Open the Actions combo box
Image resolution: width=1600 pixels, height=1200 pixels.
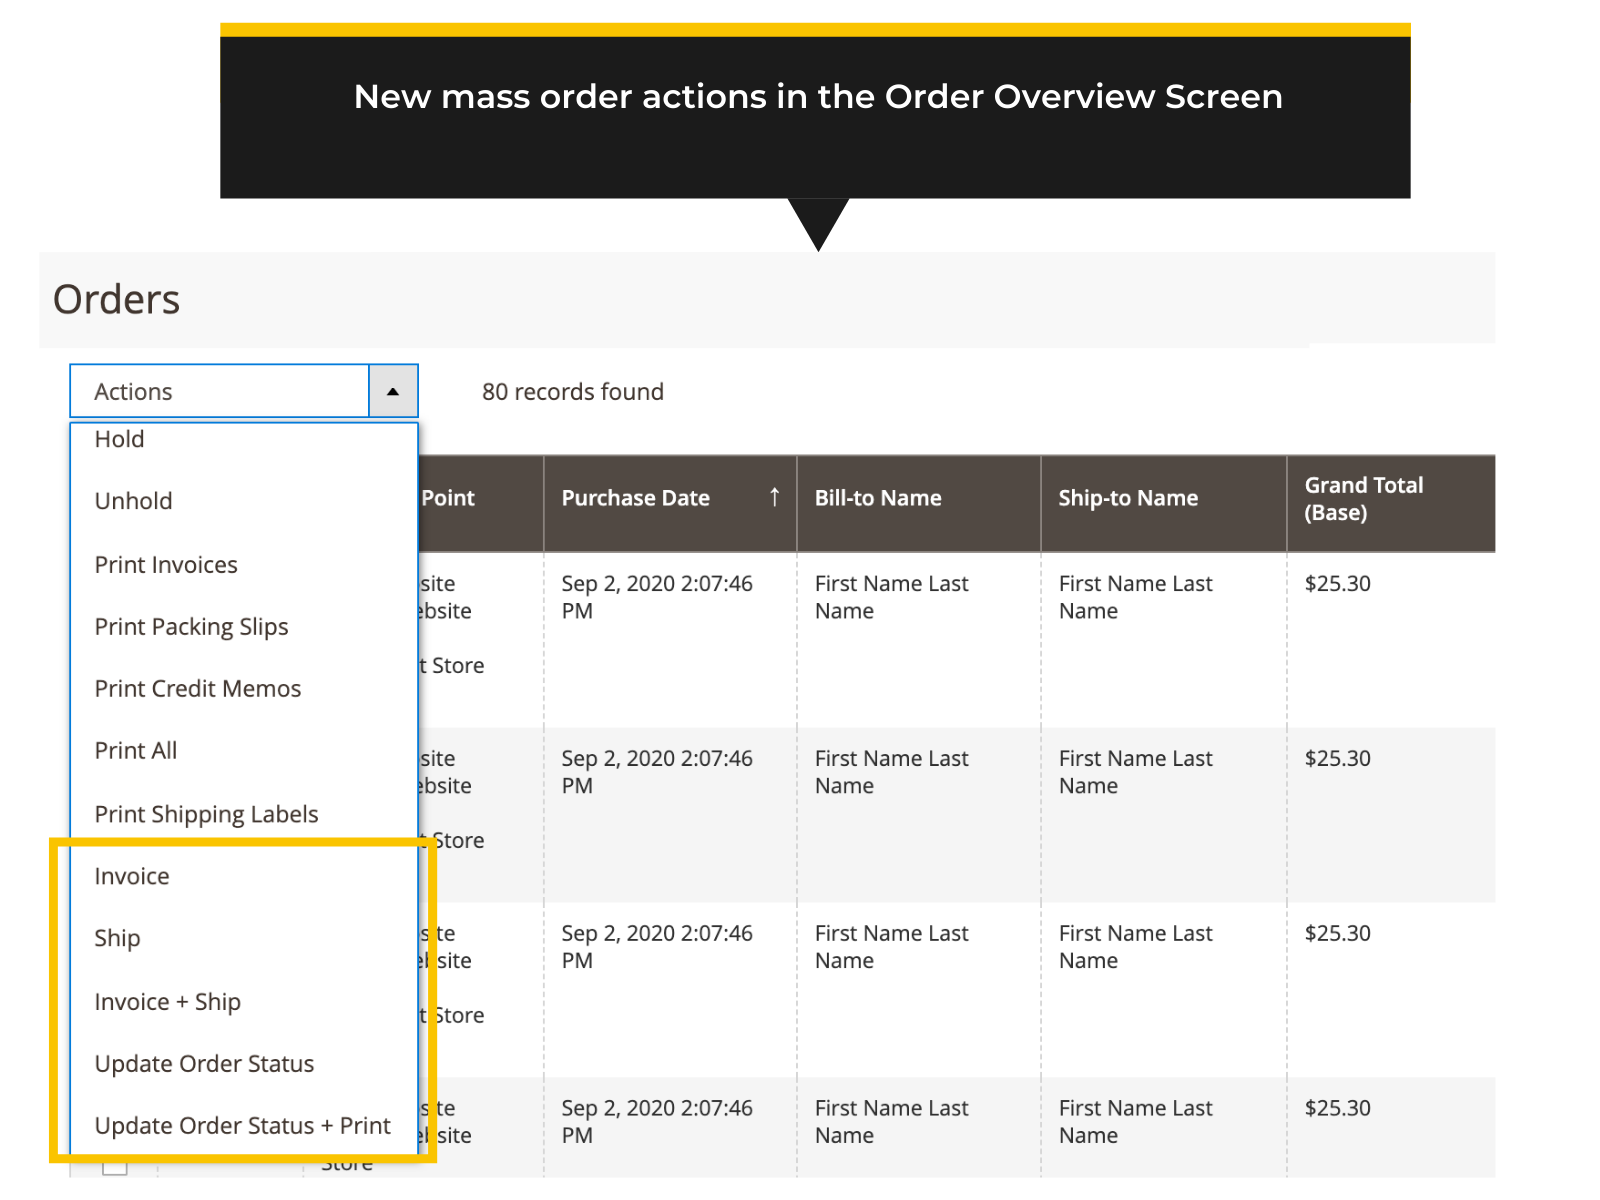pyautogui.click(x=220, y=391)
